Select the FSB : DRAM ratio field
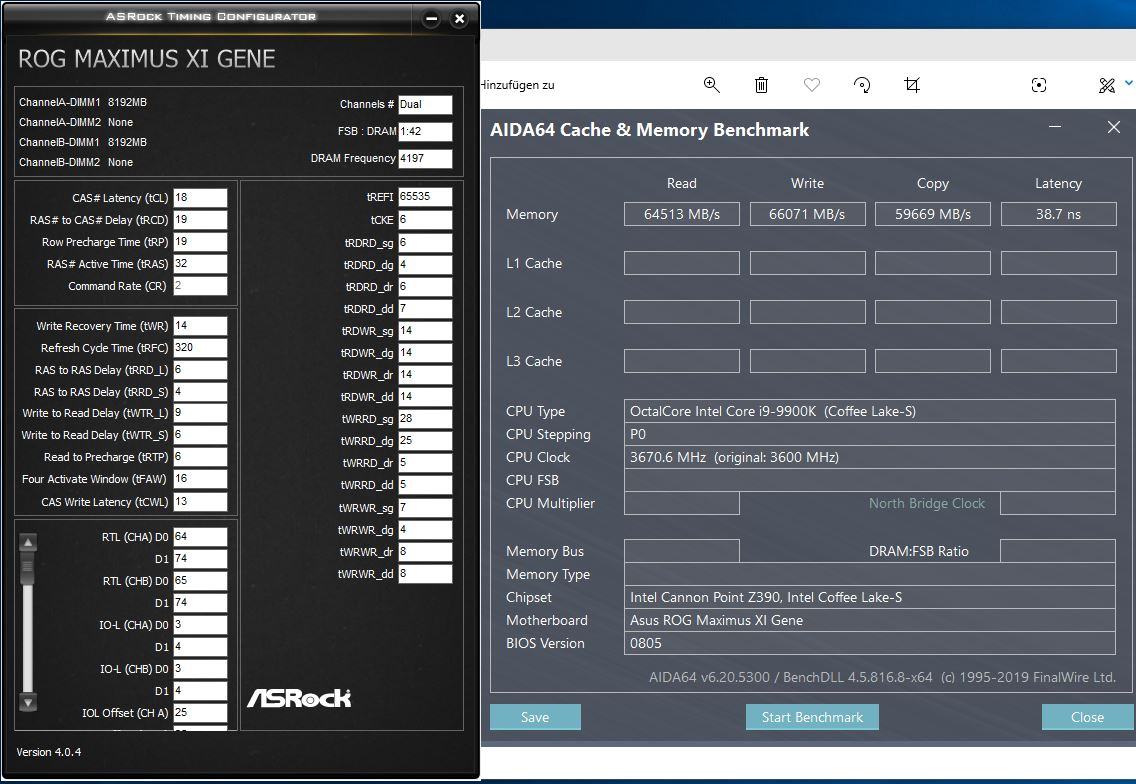 (x=425, y=131)
